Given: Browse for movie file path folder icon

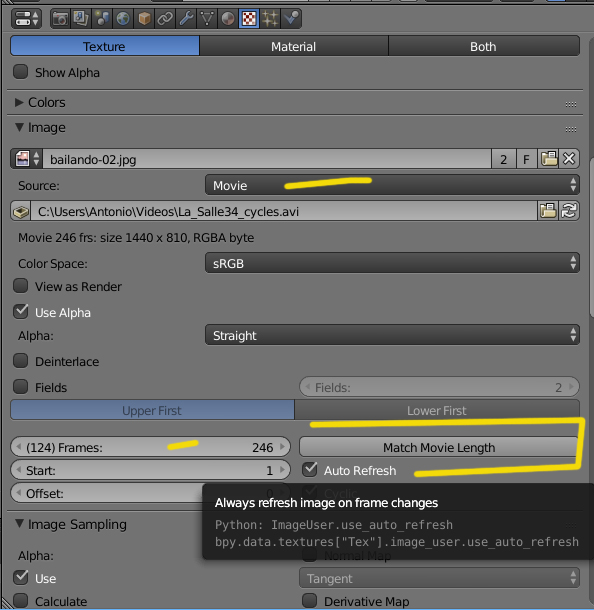Looking at the screenshot, I should tap(548, 211).
